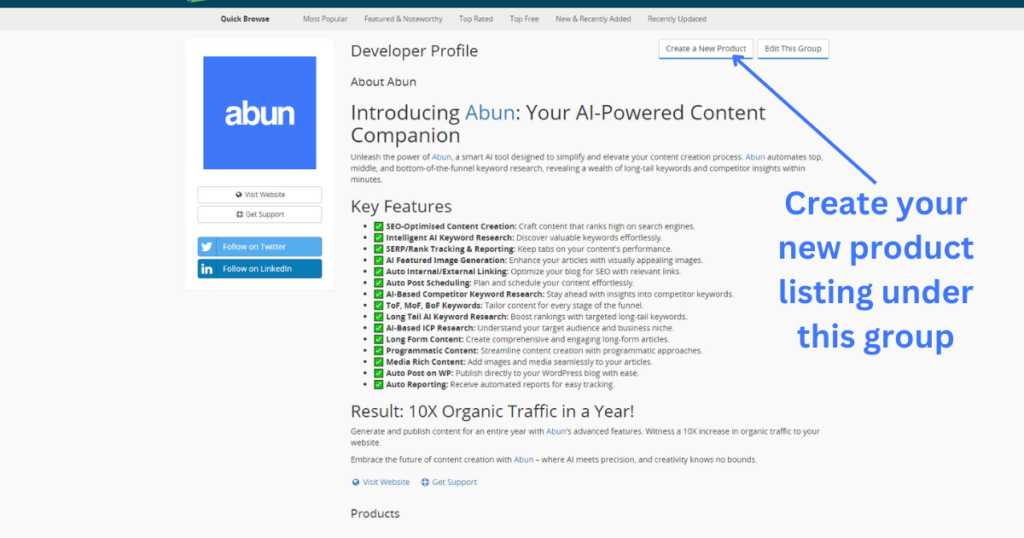Open the Most Popular browse tab
Viewport: 1024px width, 538px height.
[x=325, y=19]
